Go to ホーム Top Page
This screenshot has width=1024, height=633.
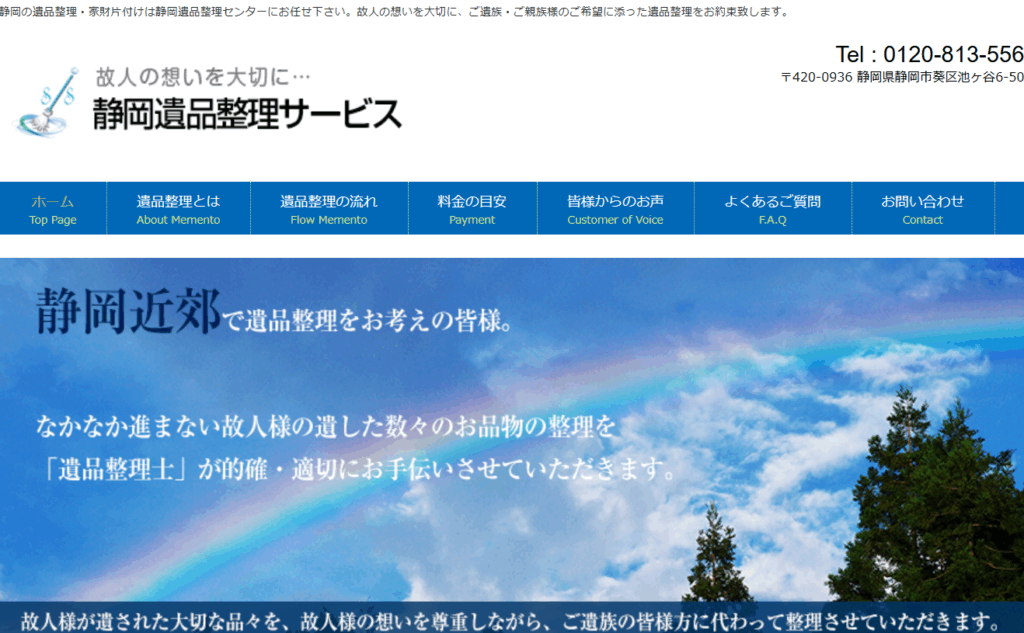[x=53, y=209]
